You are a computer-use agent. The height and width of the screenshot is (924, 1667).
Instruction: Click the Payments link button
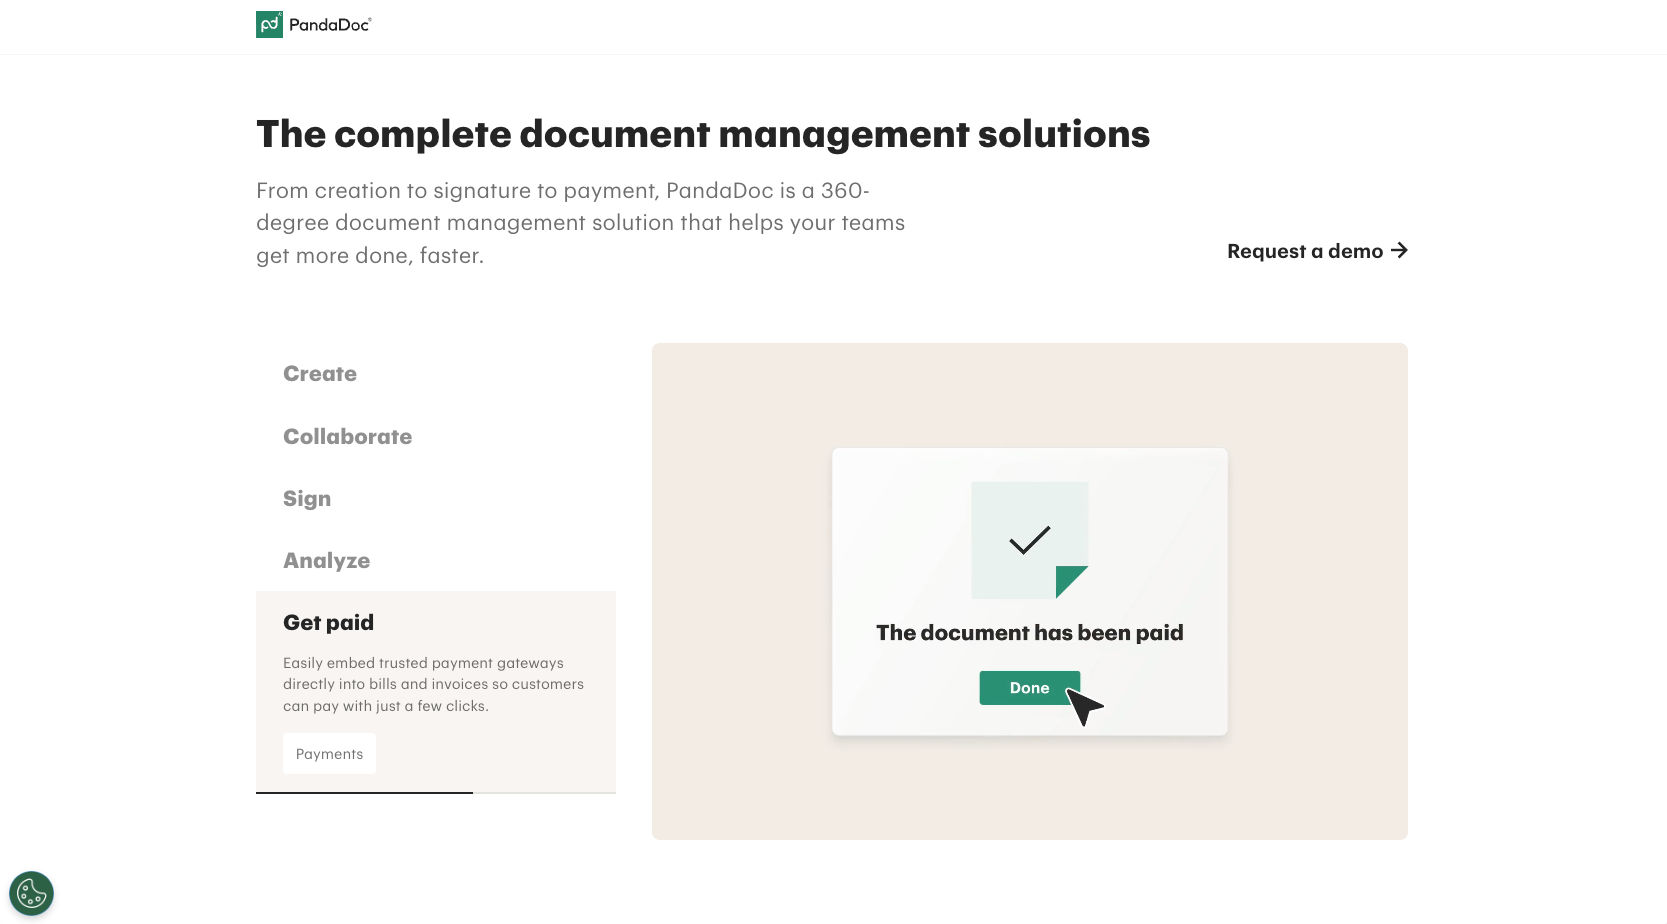(x=329, y=754)
